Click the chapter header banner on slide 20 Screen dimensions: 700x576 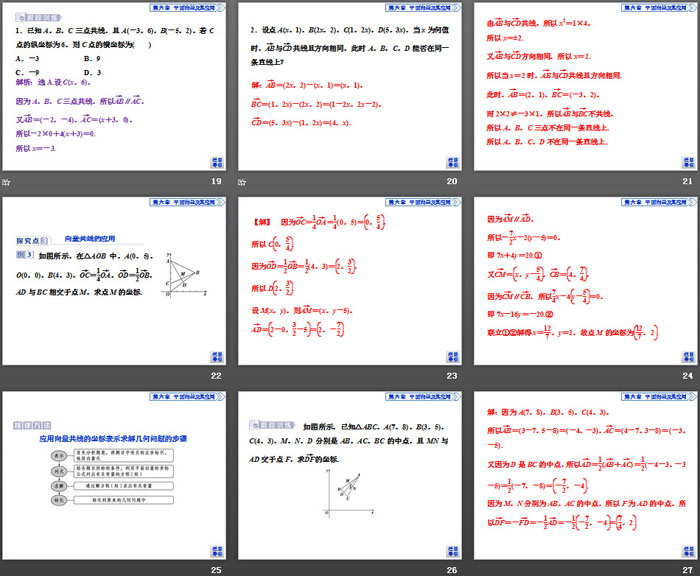(423, 8)
